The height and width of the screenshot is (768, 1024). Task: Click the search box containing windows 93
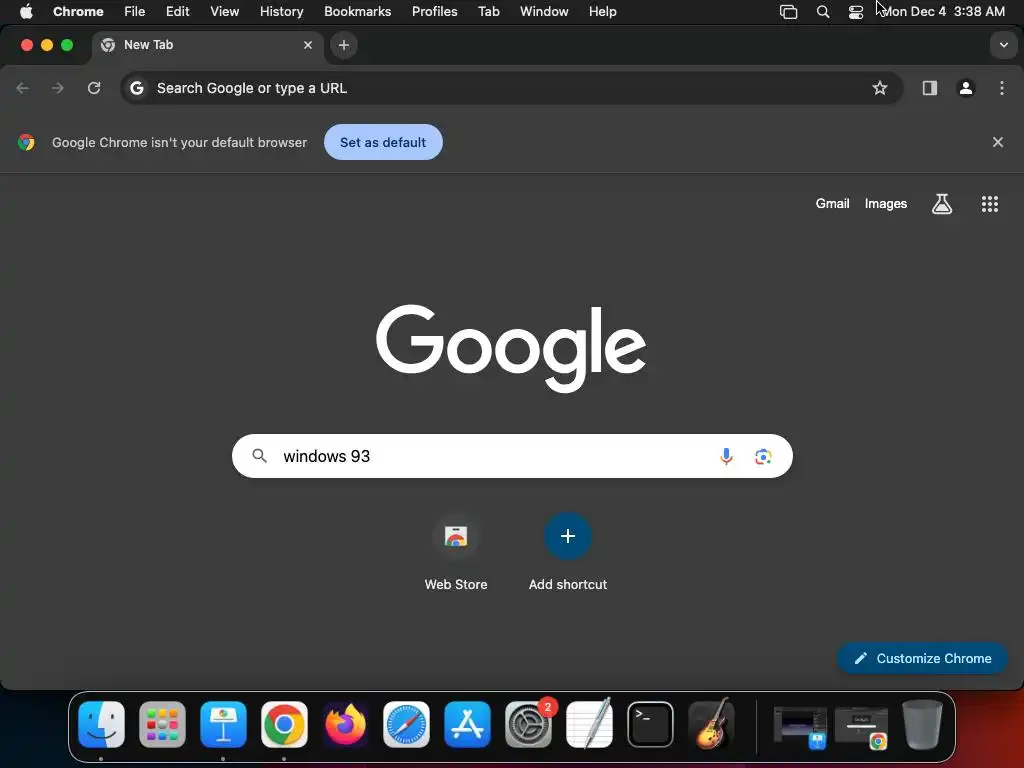pos(512,456)
